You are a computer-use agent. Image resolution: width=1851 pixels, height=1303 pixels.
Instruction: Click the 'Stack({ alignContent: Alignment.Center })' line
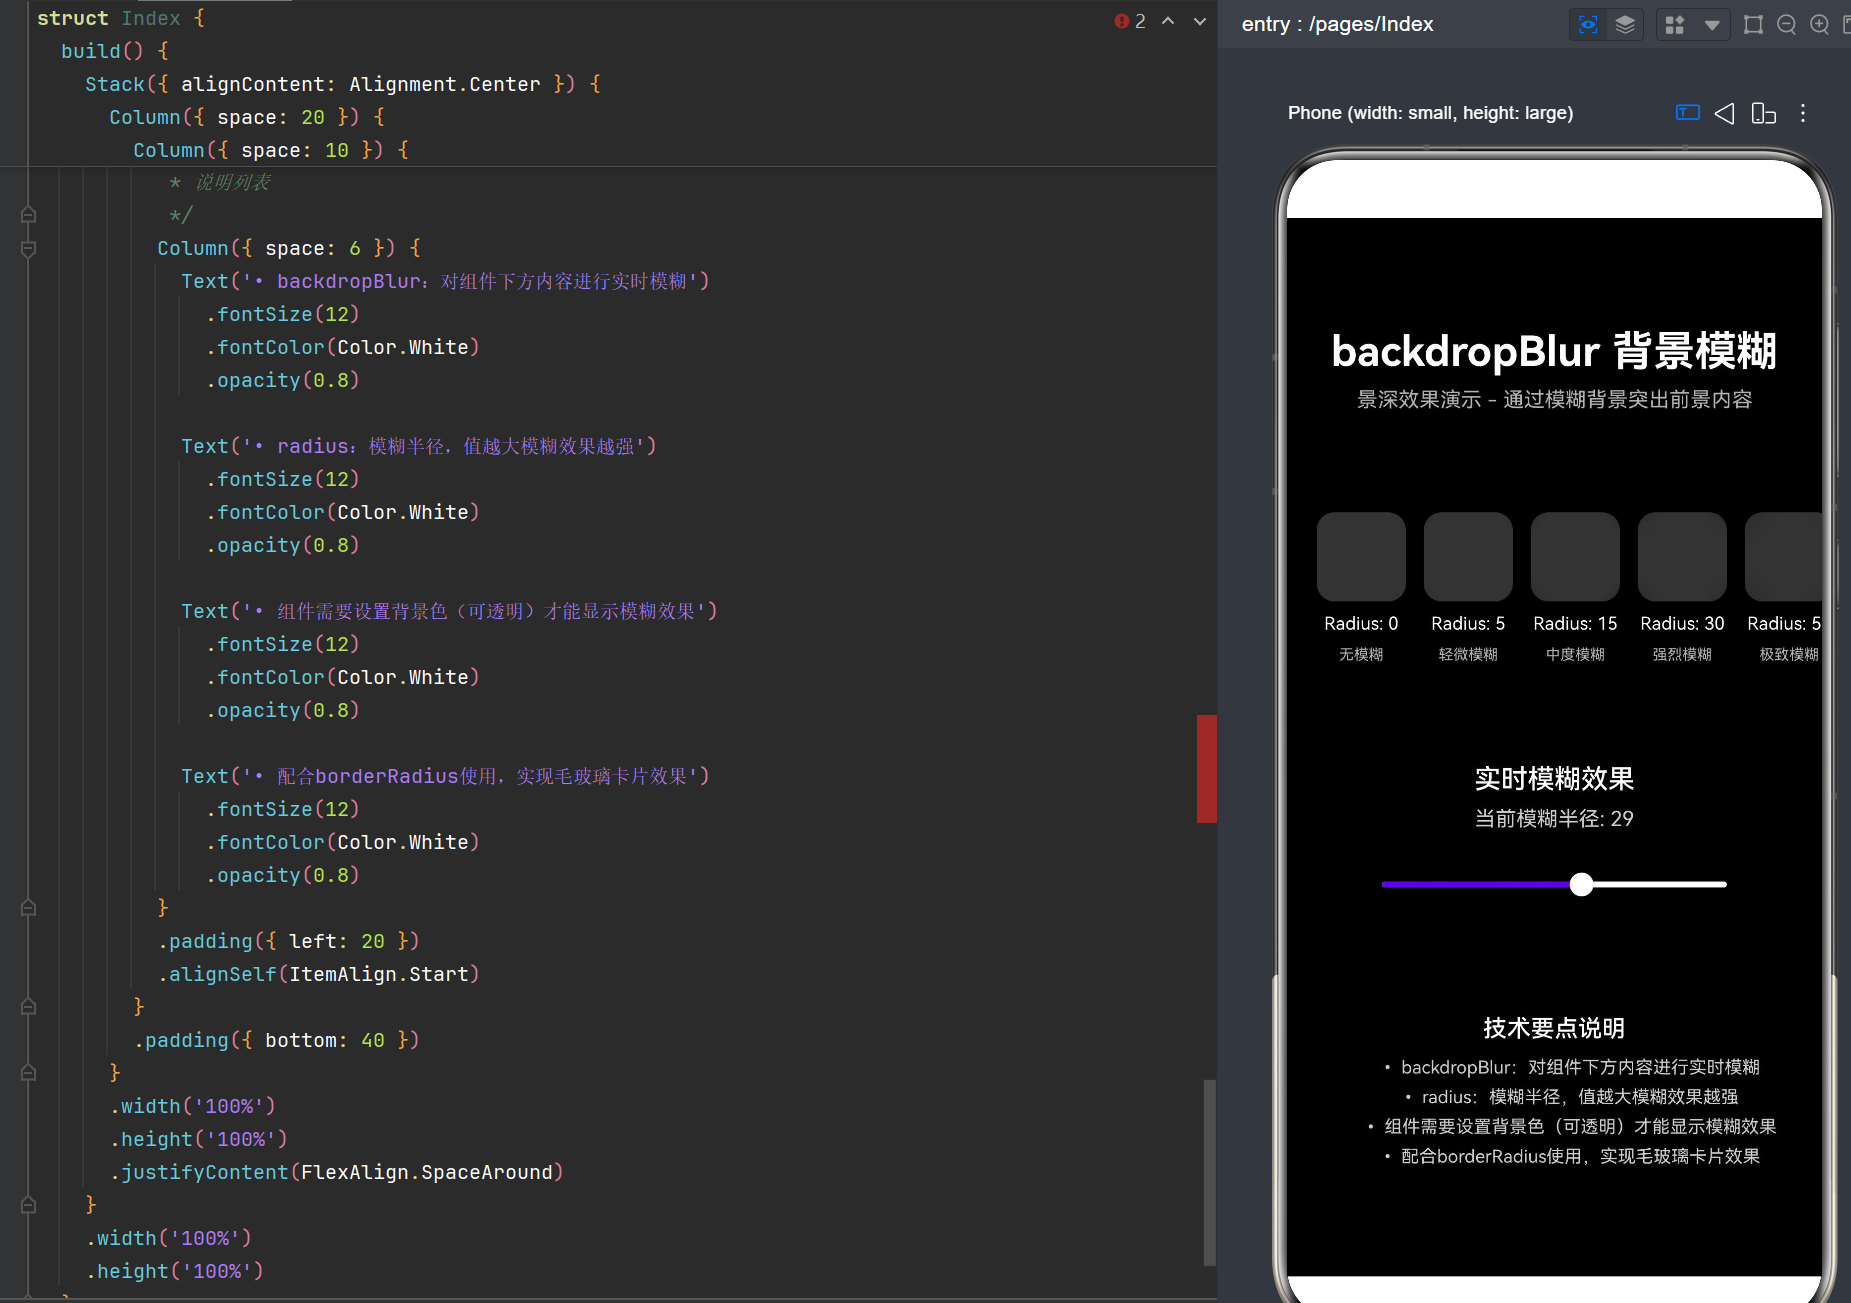(x=343, y=84)
